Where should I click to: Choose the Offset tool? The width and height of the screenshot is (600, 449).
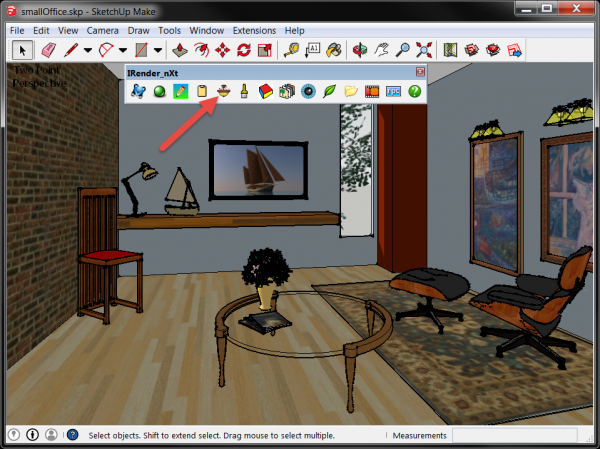[x=201, y=50]
